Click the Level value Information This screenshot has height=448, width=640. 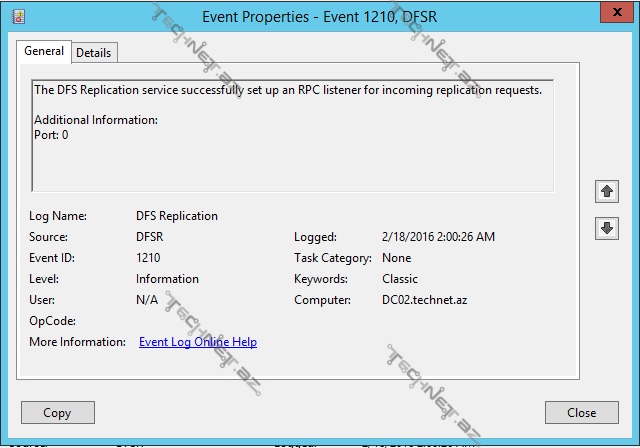(167, 279)
